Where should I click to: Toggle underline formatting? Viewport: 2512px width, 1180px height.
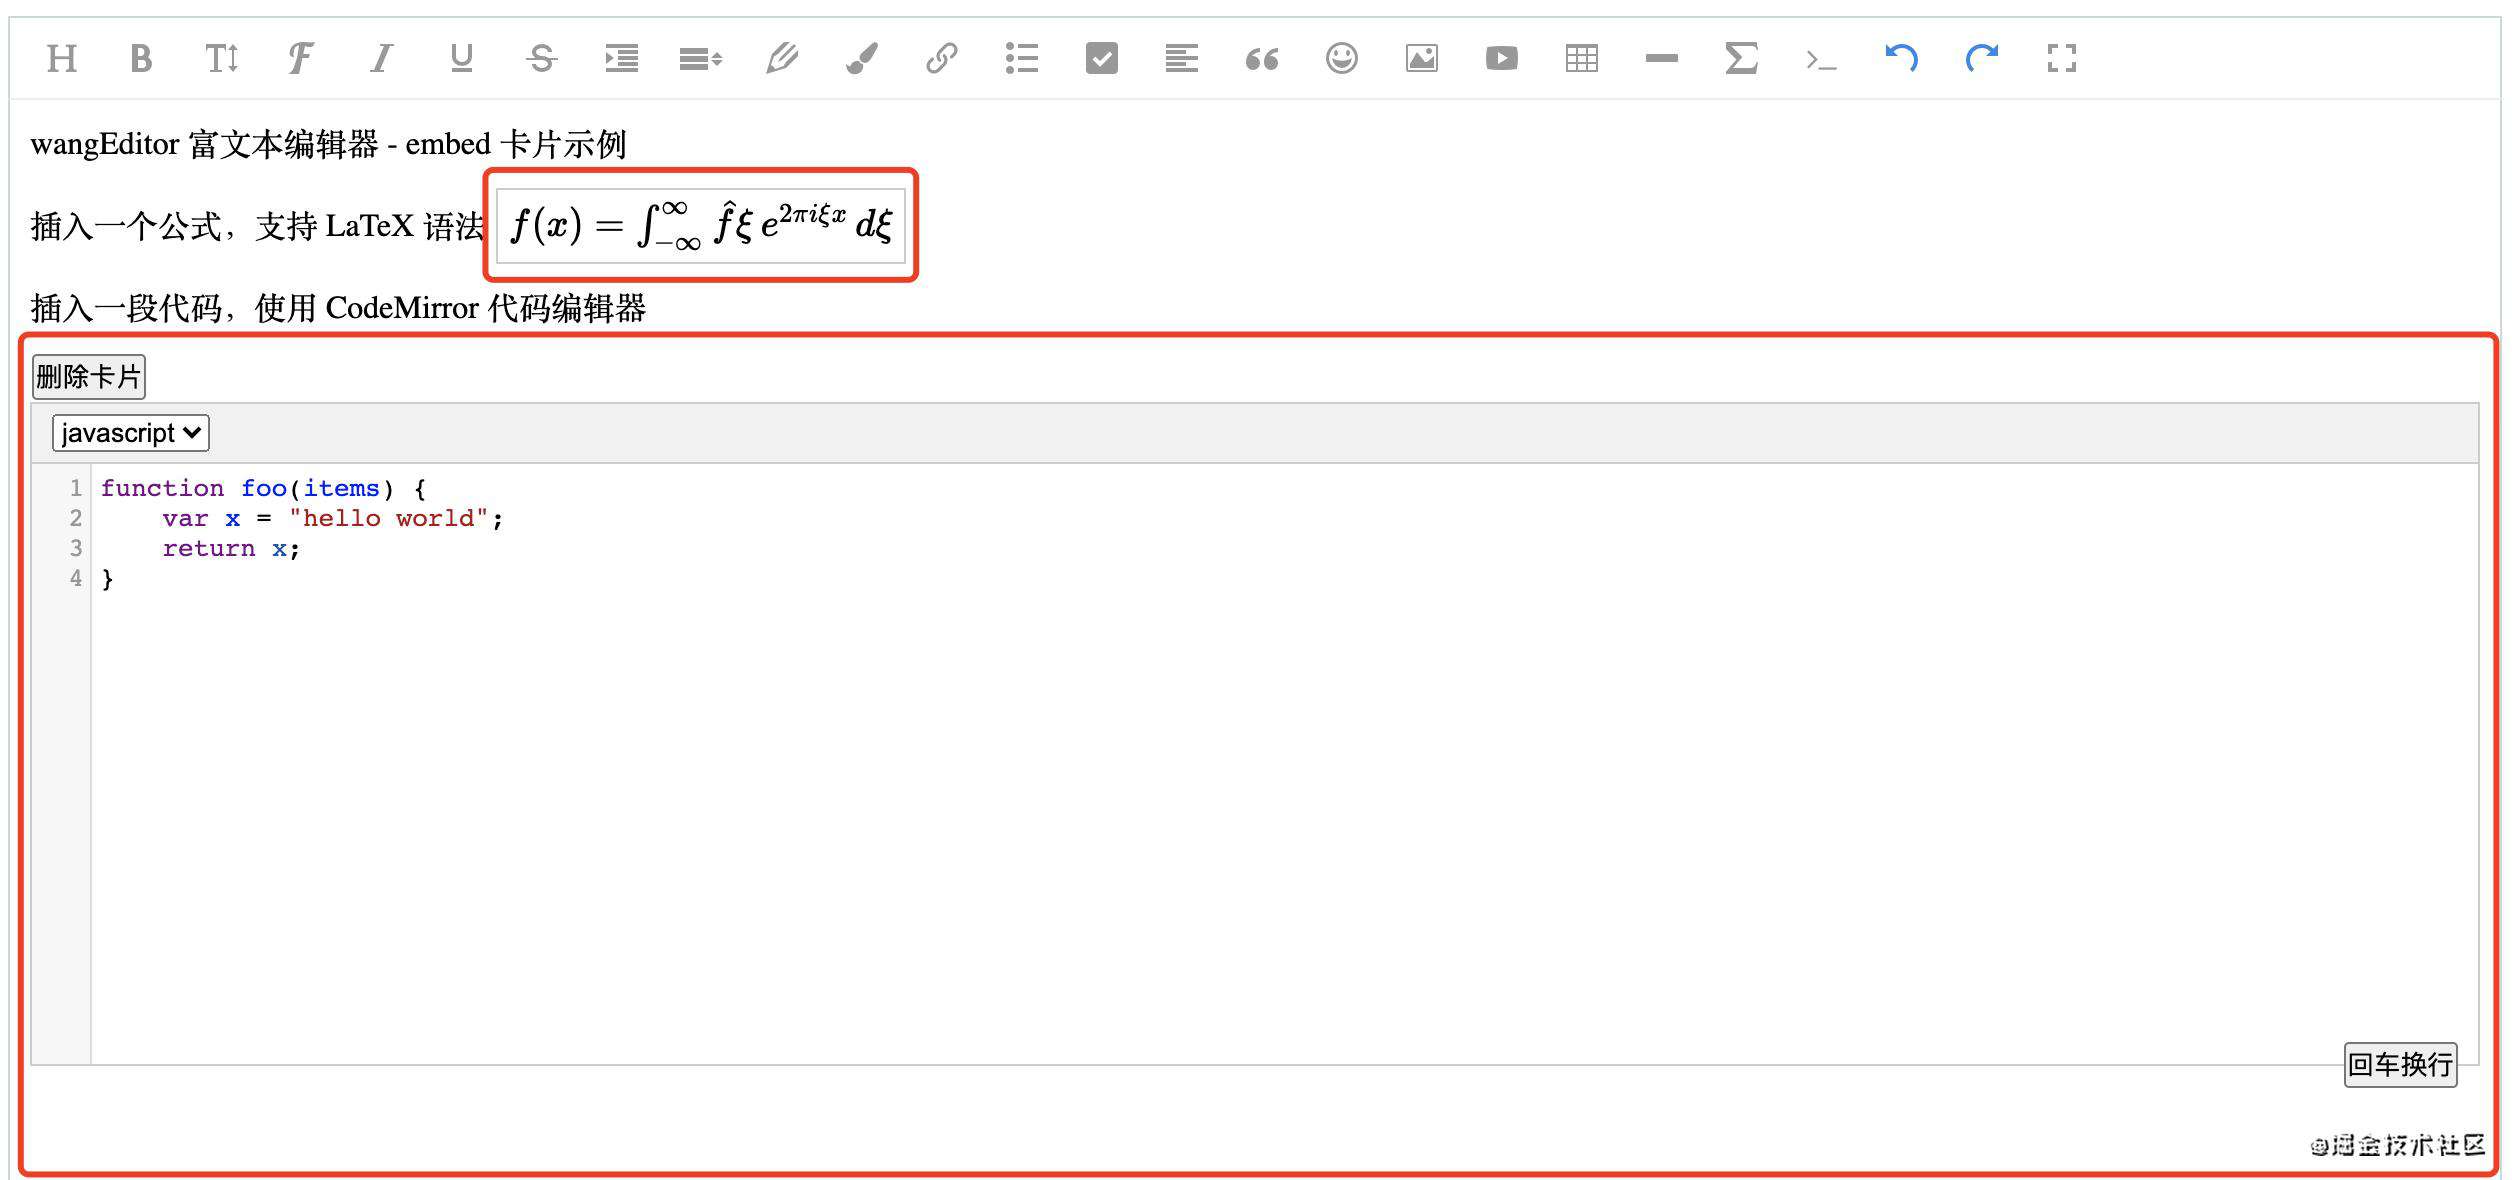click(461, 58)
